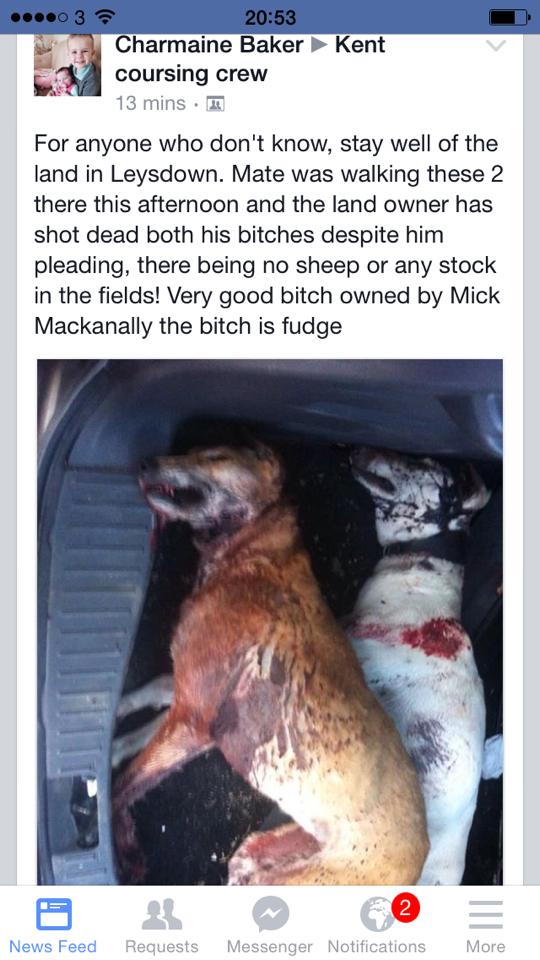Open the attached post photo

pos(270,621)
